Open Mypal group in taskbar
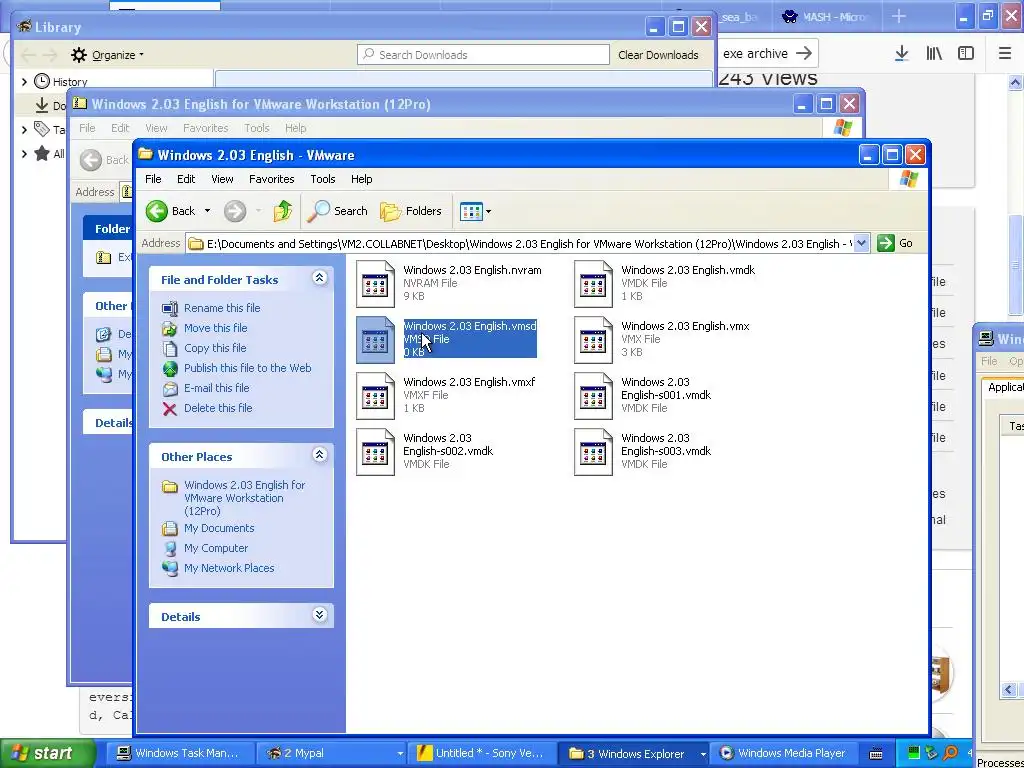 coord(332,753)
